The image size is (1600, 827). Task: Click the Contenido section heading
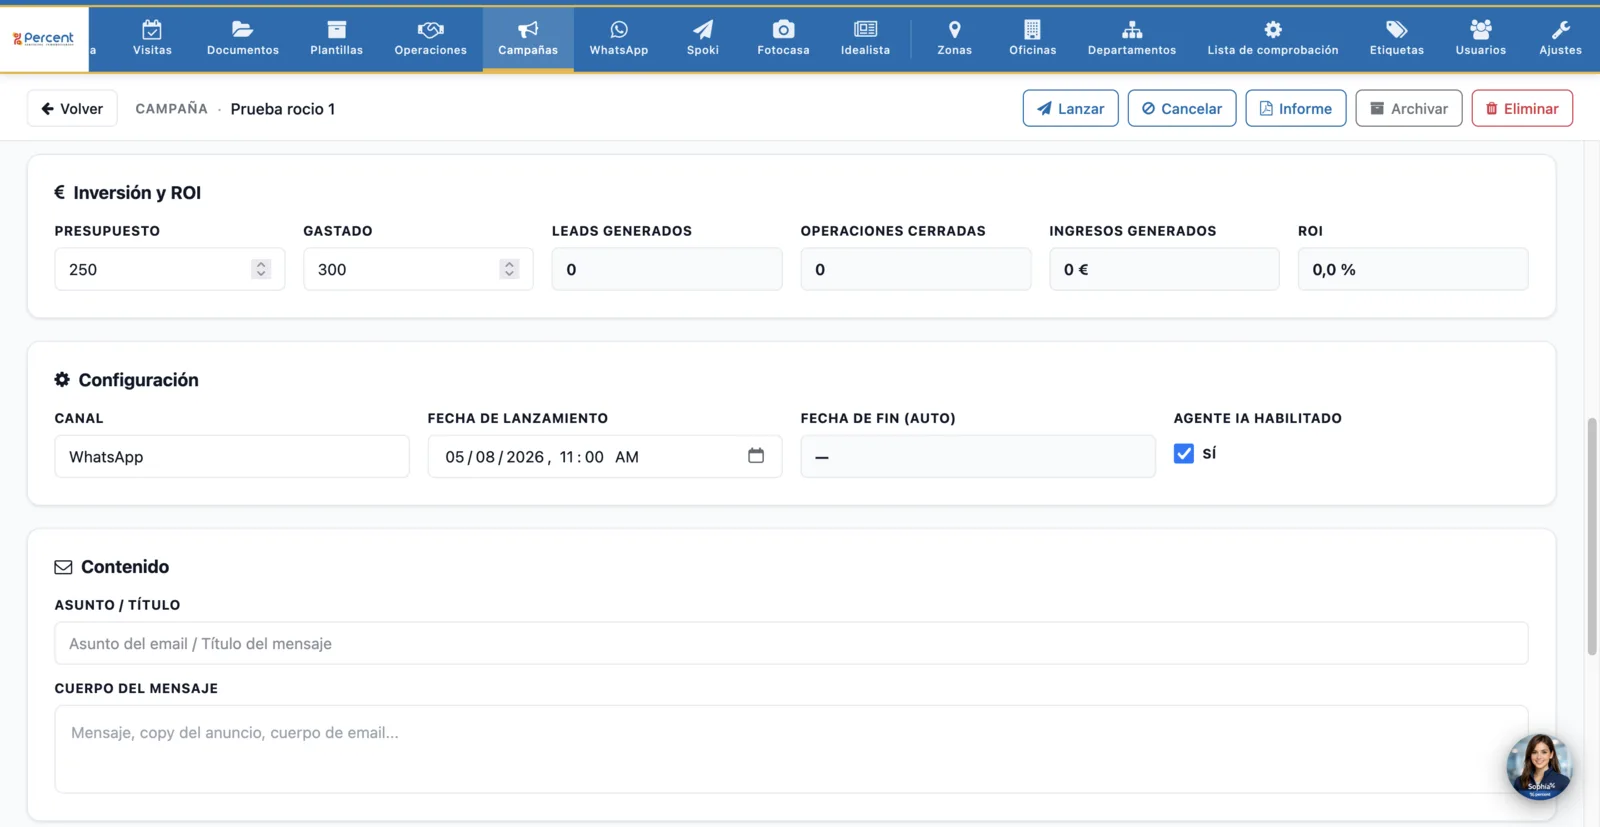click(125, 567)
